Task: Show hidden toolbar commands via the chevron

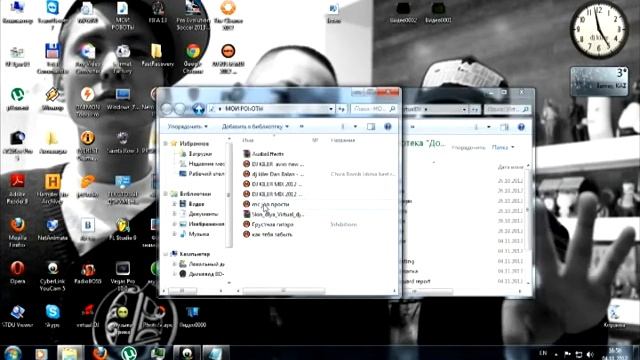Action: (301, 127)
